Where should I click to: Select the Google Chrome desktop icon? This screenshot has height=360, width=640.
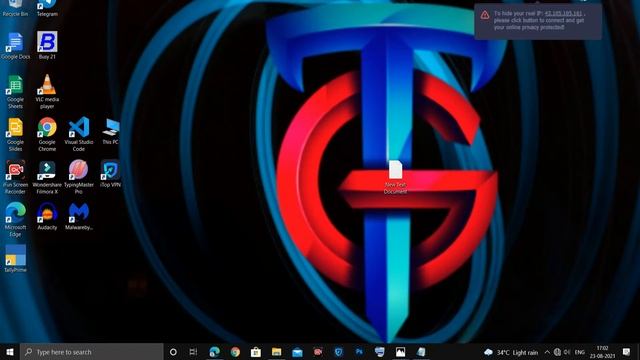click(x=47, y=135)
